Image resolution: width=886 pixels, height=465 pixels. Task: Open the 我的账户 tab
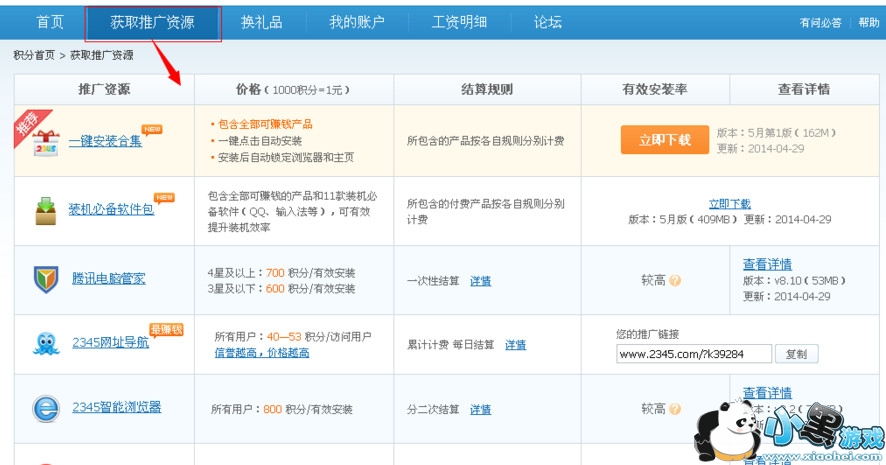[x=357, y=22]
